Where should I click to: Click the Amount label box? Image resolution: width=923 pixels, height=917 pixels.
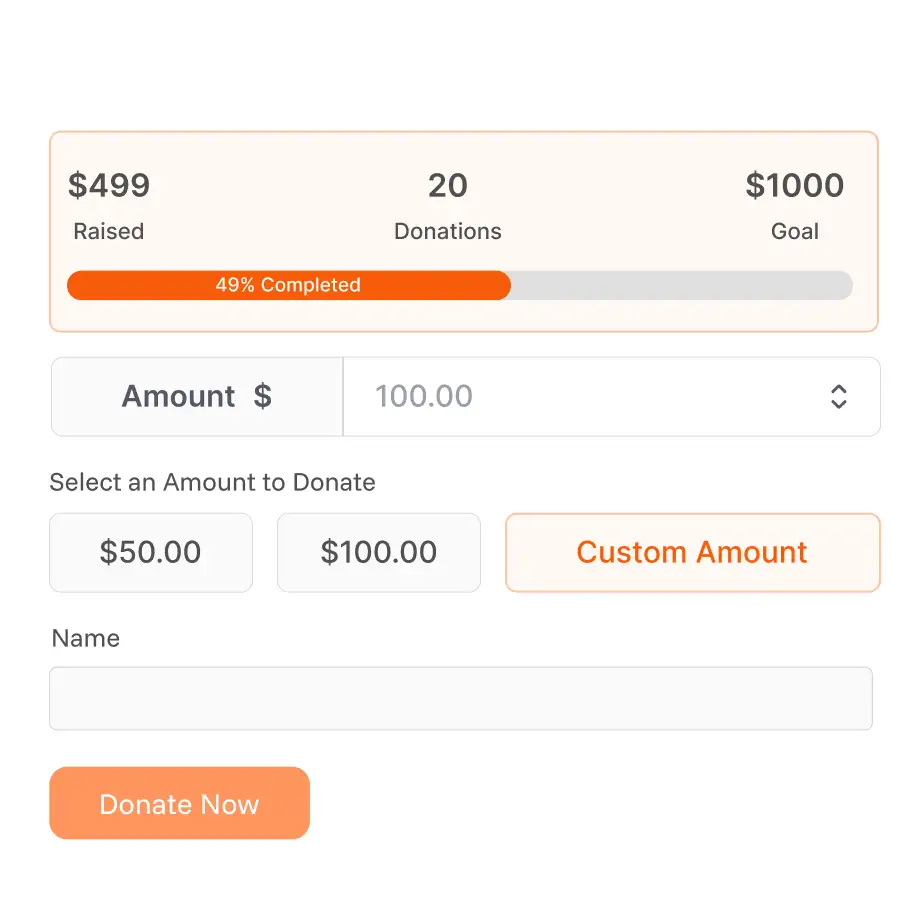pos(180,397)
